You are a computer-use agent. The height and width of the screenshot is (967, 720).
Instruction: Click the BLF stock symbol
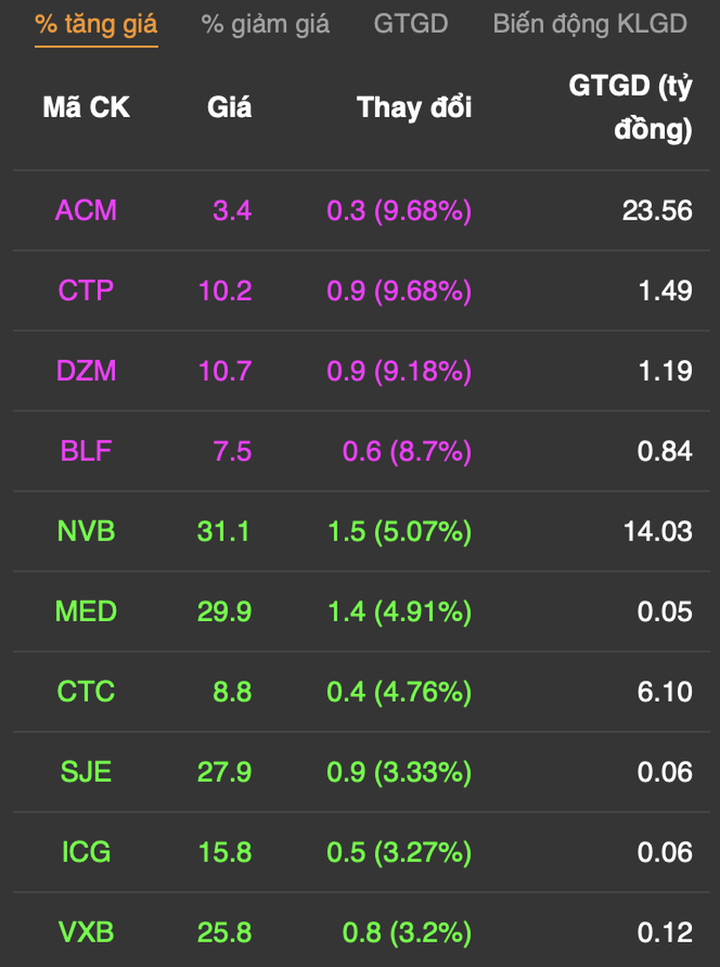click(86, 451)
